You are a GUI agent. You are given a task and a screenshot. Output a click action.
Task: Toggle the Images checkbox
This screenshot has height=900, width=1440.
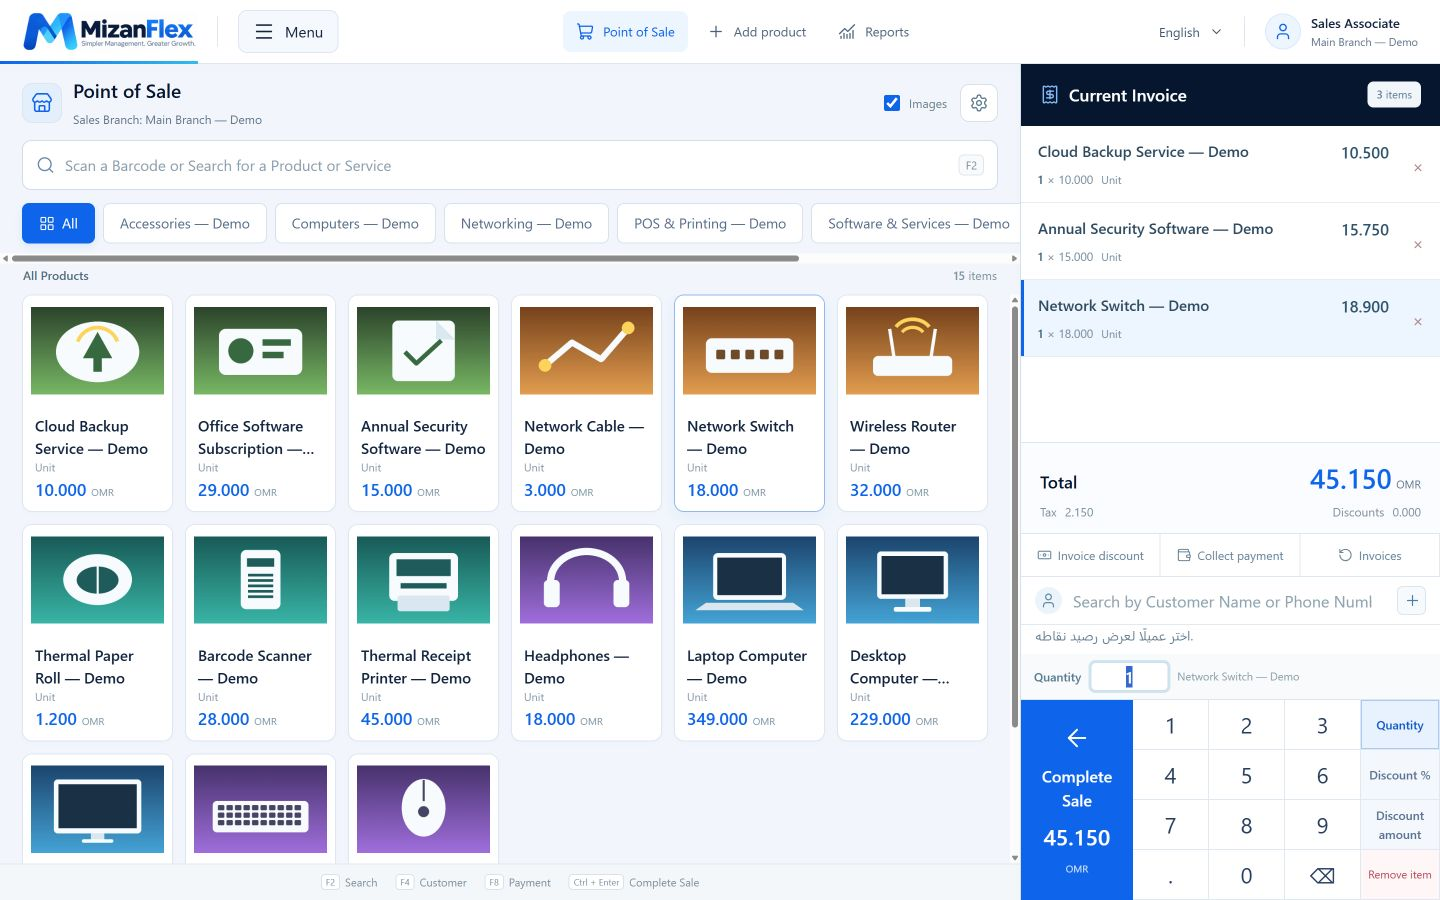pos(892,103)
